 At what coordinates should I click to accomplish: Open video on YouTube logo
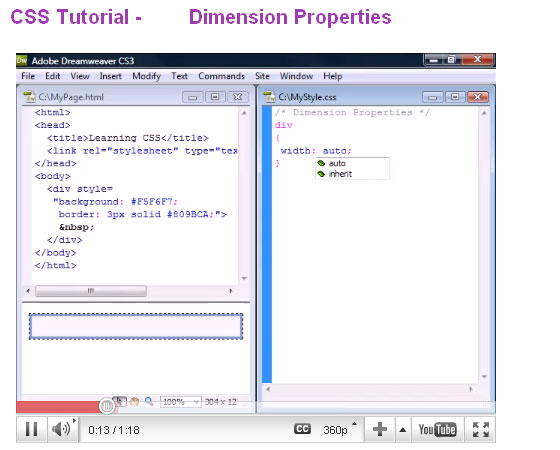click(x=438, y=429)
